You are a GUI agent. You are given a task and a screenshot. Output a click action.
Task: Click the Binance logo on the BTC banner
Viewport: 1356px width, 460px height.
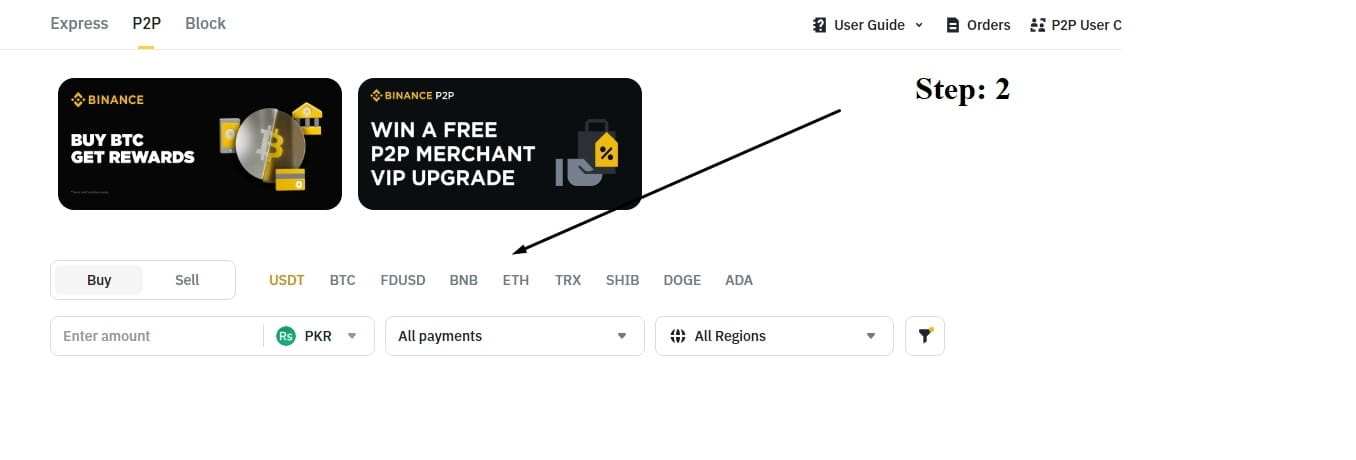[107, 100]
